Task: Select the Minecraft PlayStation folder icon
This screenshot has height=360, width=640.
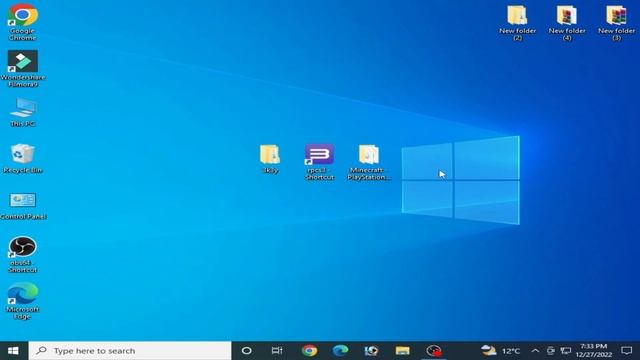Action: coord(369,162)
